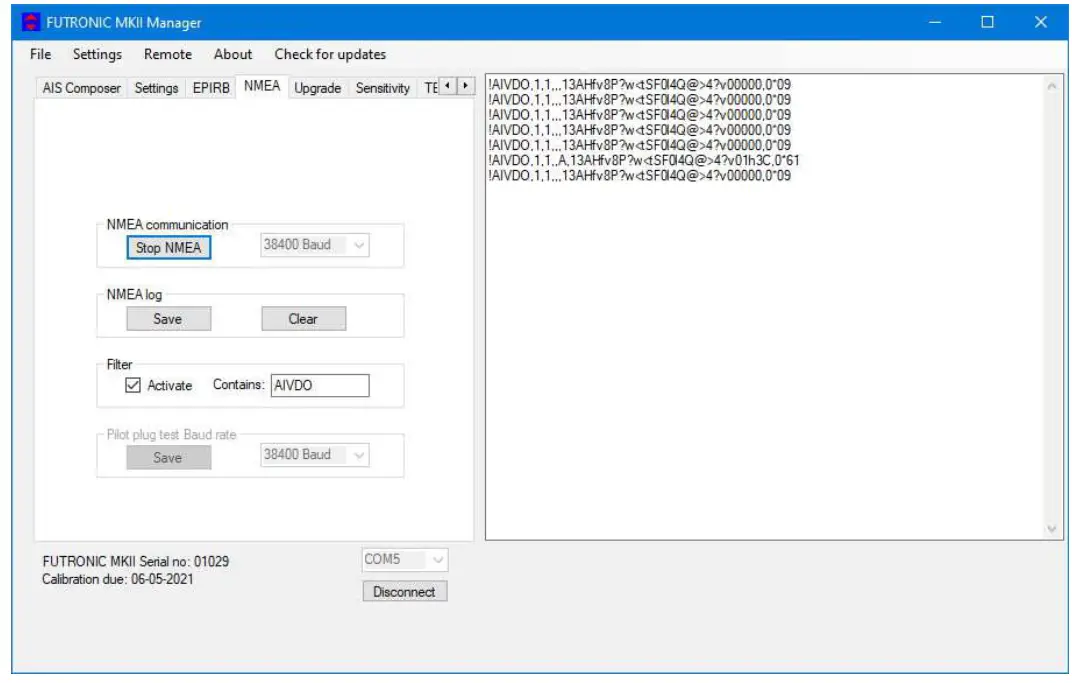Switch to the Settings tab
Viewport: 1072px width, 683px height.
156,88
